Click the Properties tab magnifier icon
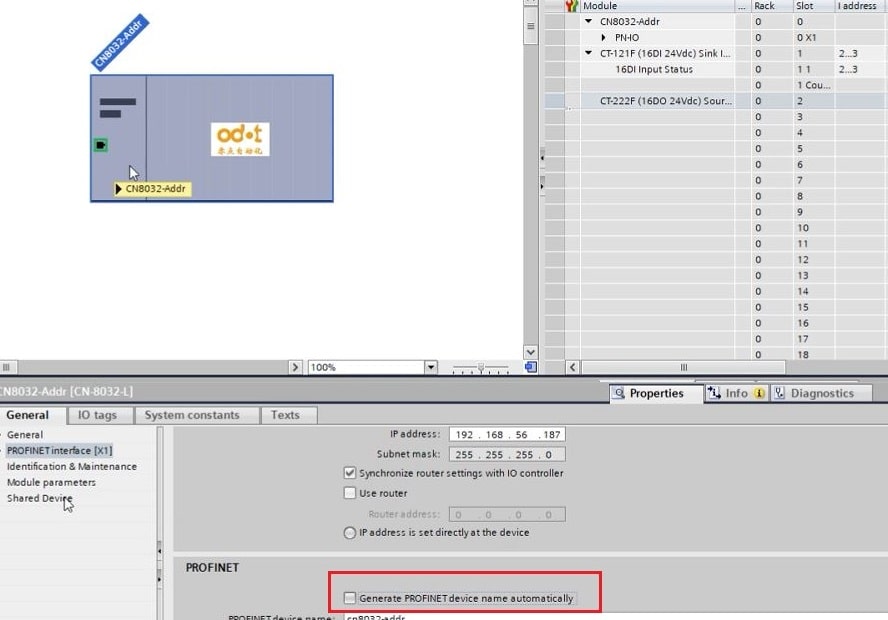Screen dimensions: 888x620 click(x=619, y=393)
